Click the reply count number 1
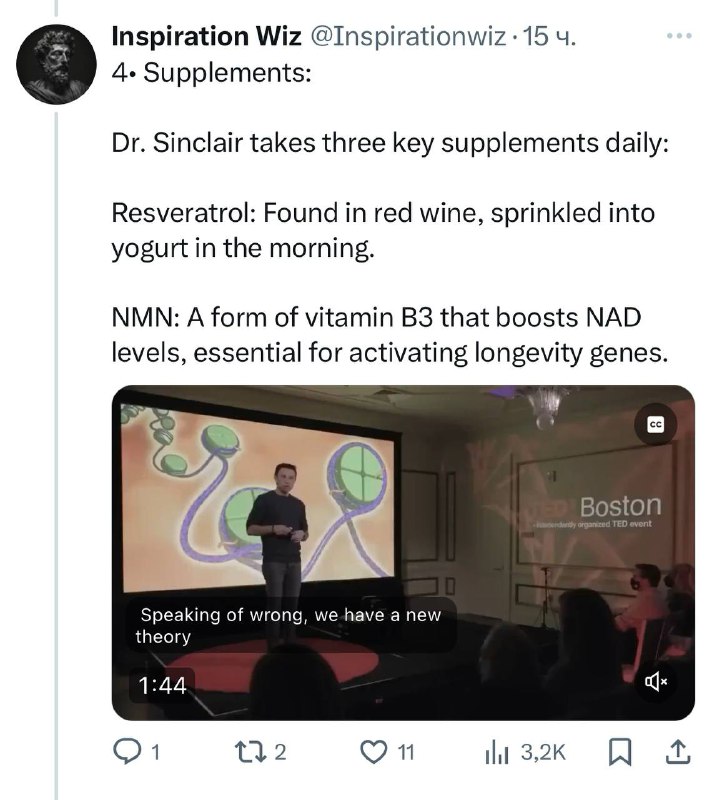This screenshot has width=712, height=800. 156,752
